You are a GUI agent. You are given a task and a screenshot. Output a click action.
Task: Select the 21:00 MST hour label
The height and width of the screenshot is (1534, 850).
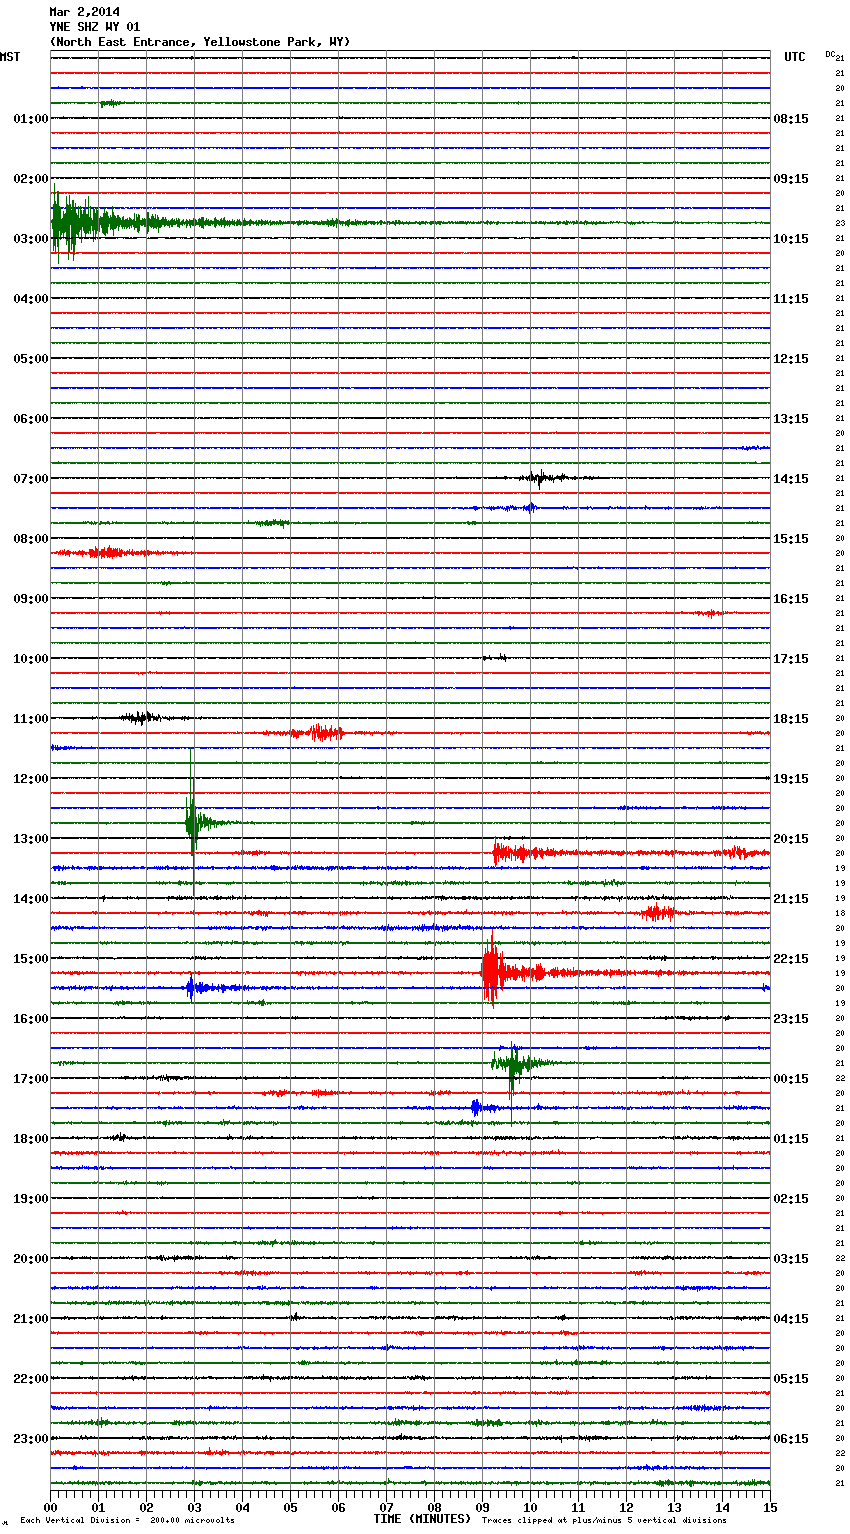pos(31,1319)
